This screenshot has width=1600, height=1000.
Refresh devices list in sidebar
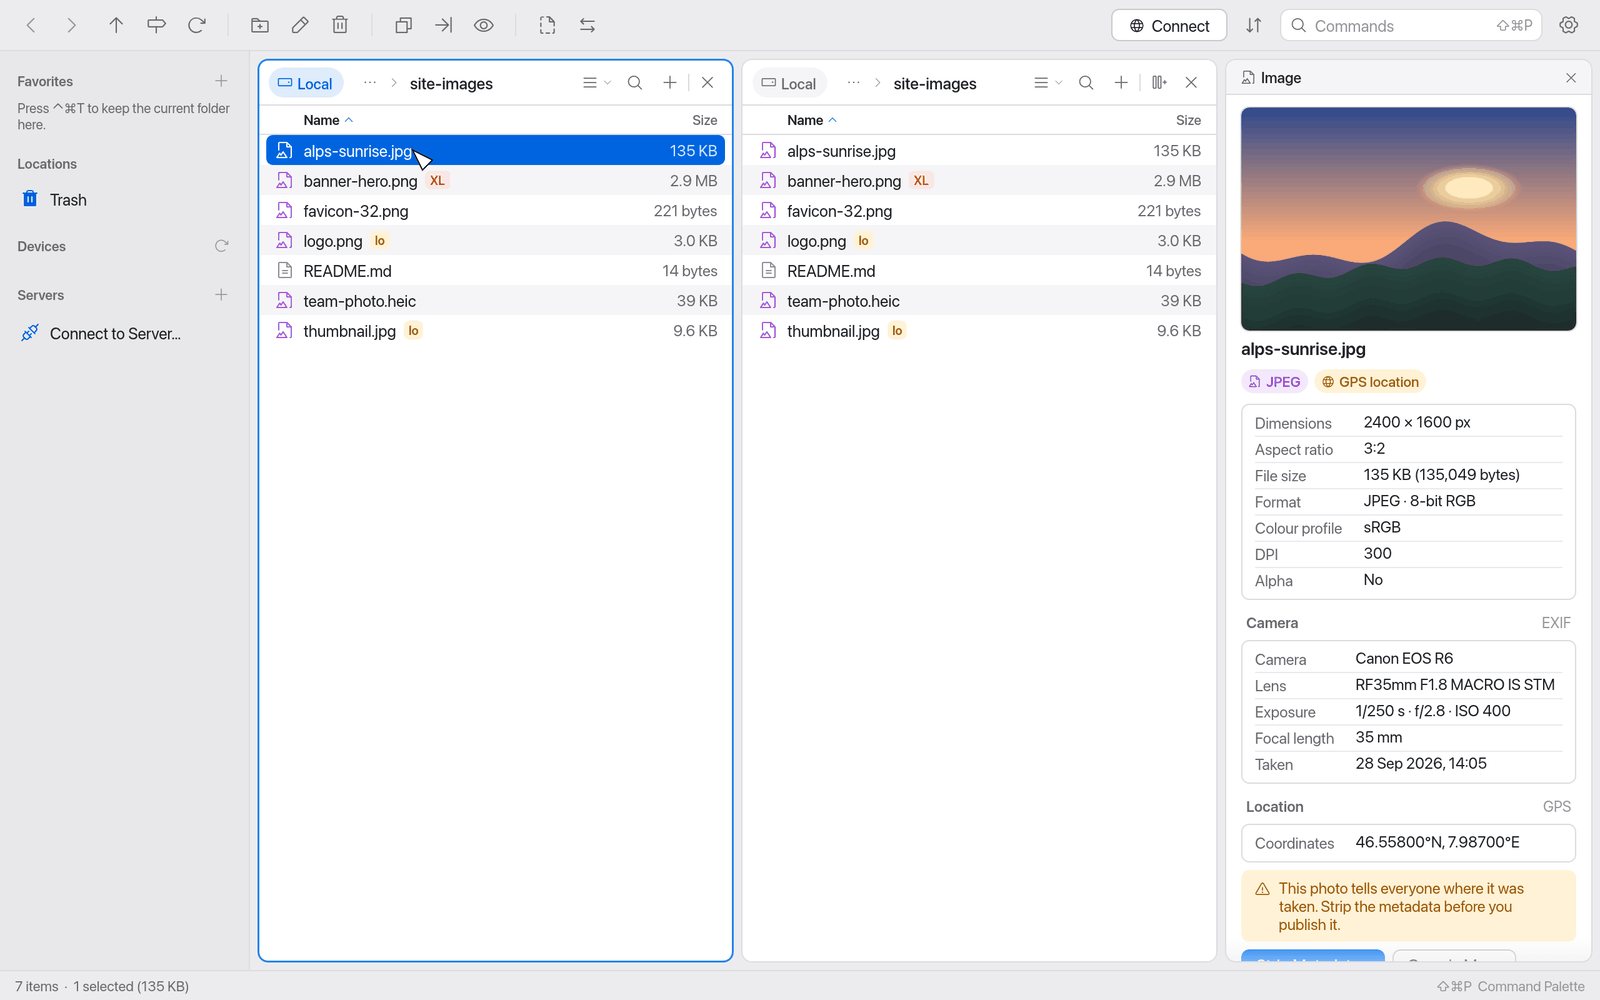221,246
